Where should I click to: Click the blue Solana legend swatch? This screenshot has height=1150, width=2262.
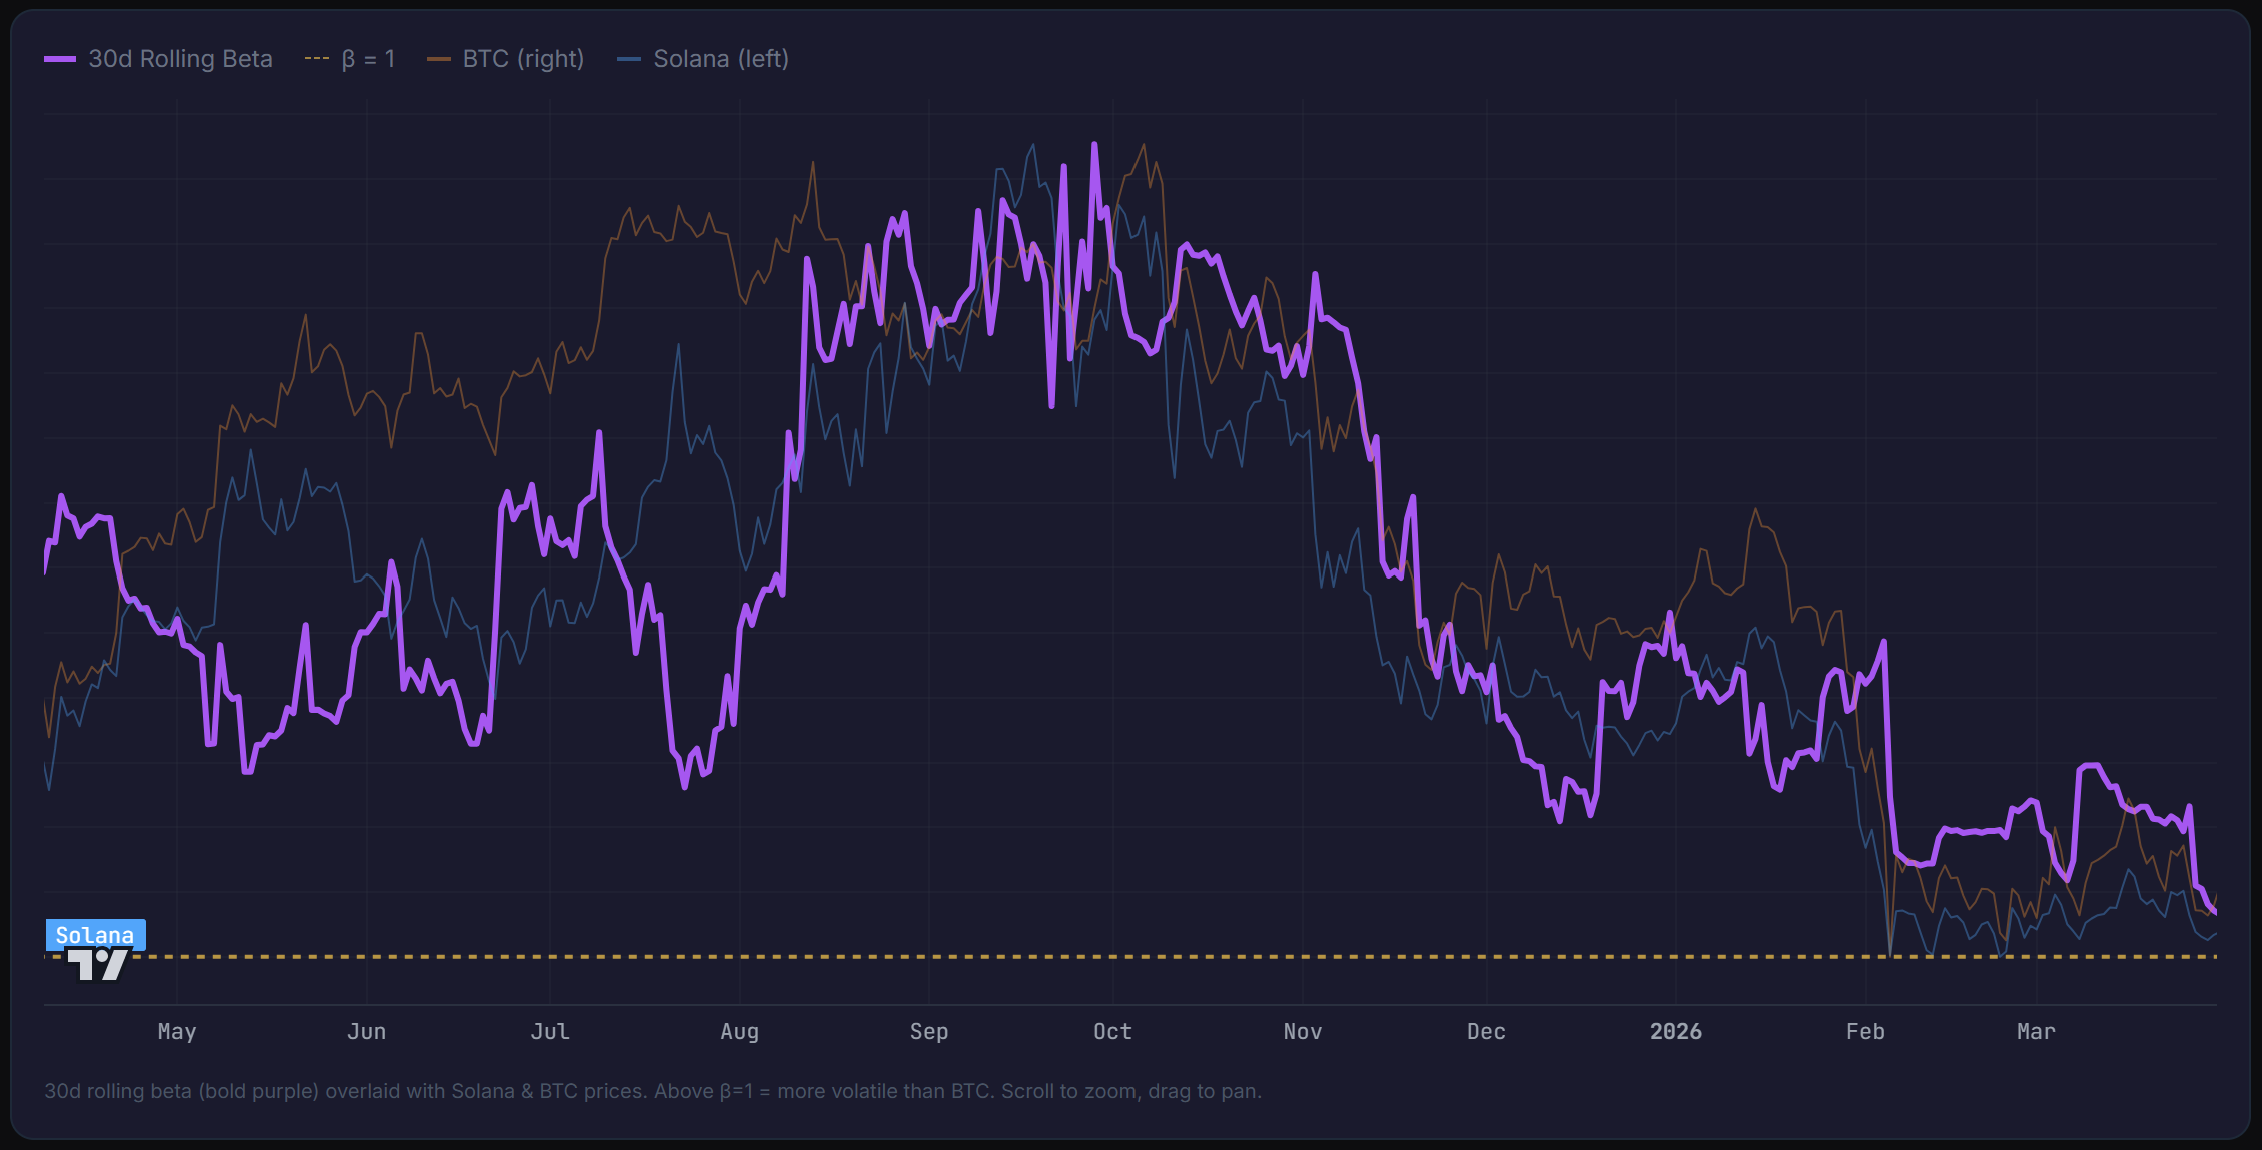click(629, 59)
